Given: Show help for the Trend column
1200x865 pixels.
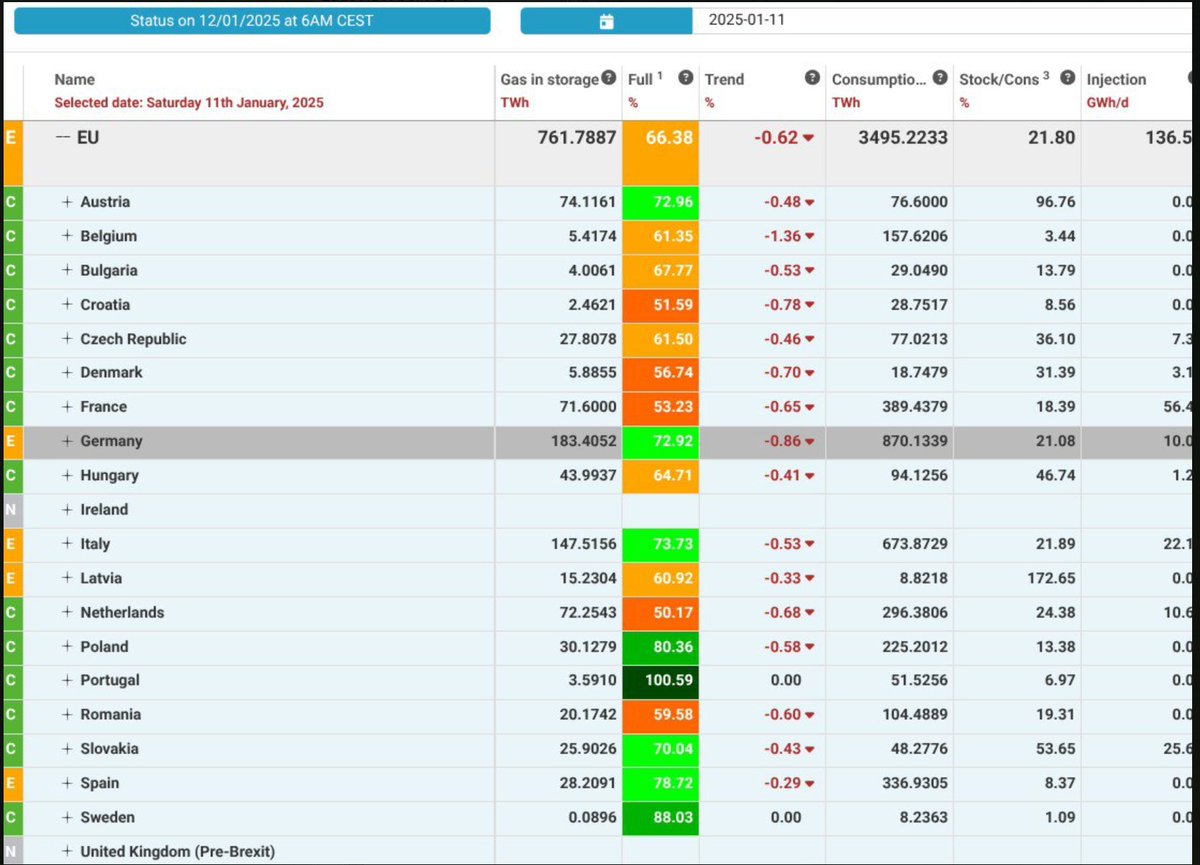Looking at the screenshot, I should click(812, 78).
